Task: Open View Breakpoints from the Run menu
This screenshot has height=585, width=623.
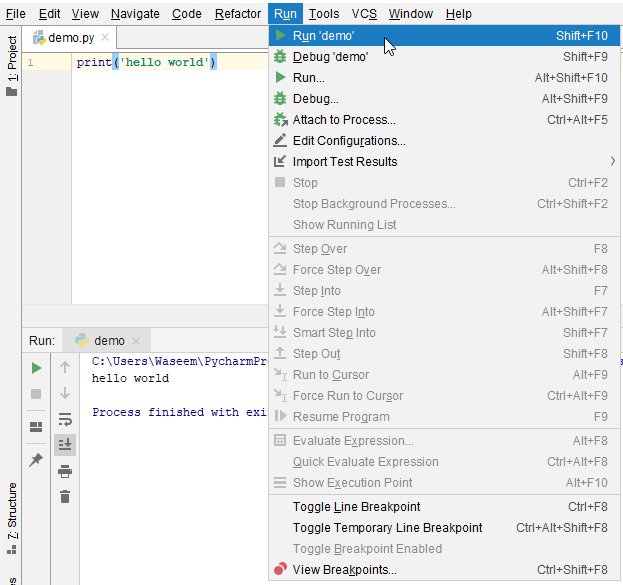Action: point(344,570)
